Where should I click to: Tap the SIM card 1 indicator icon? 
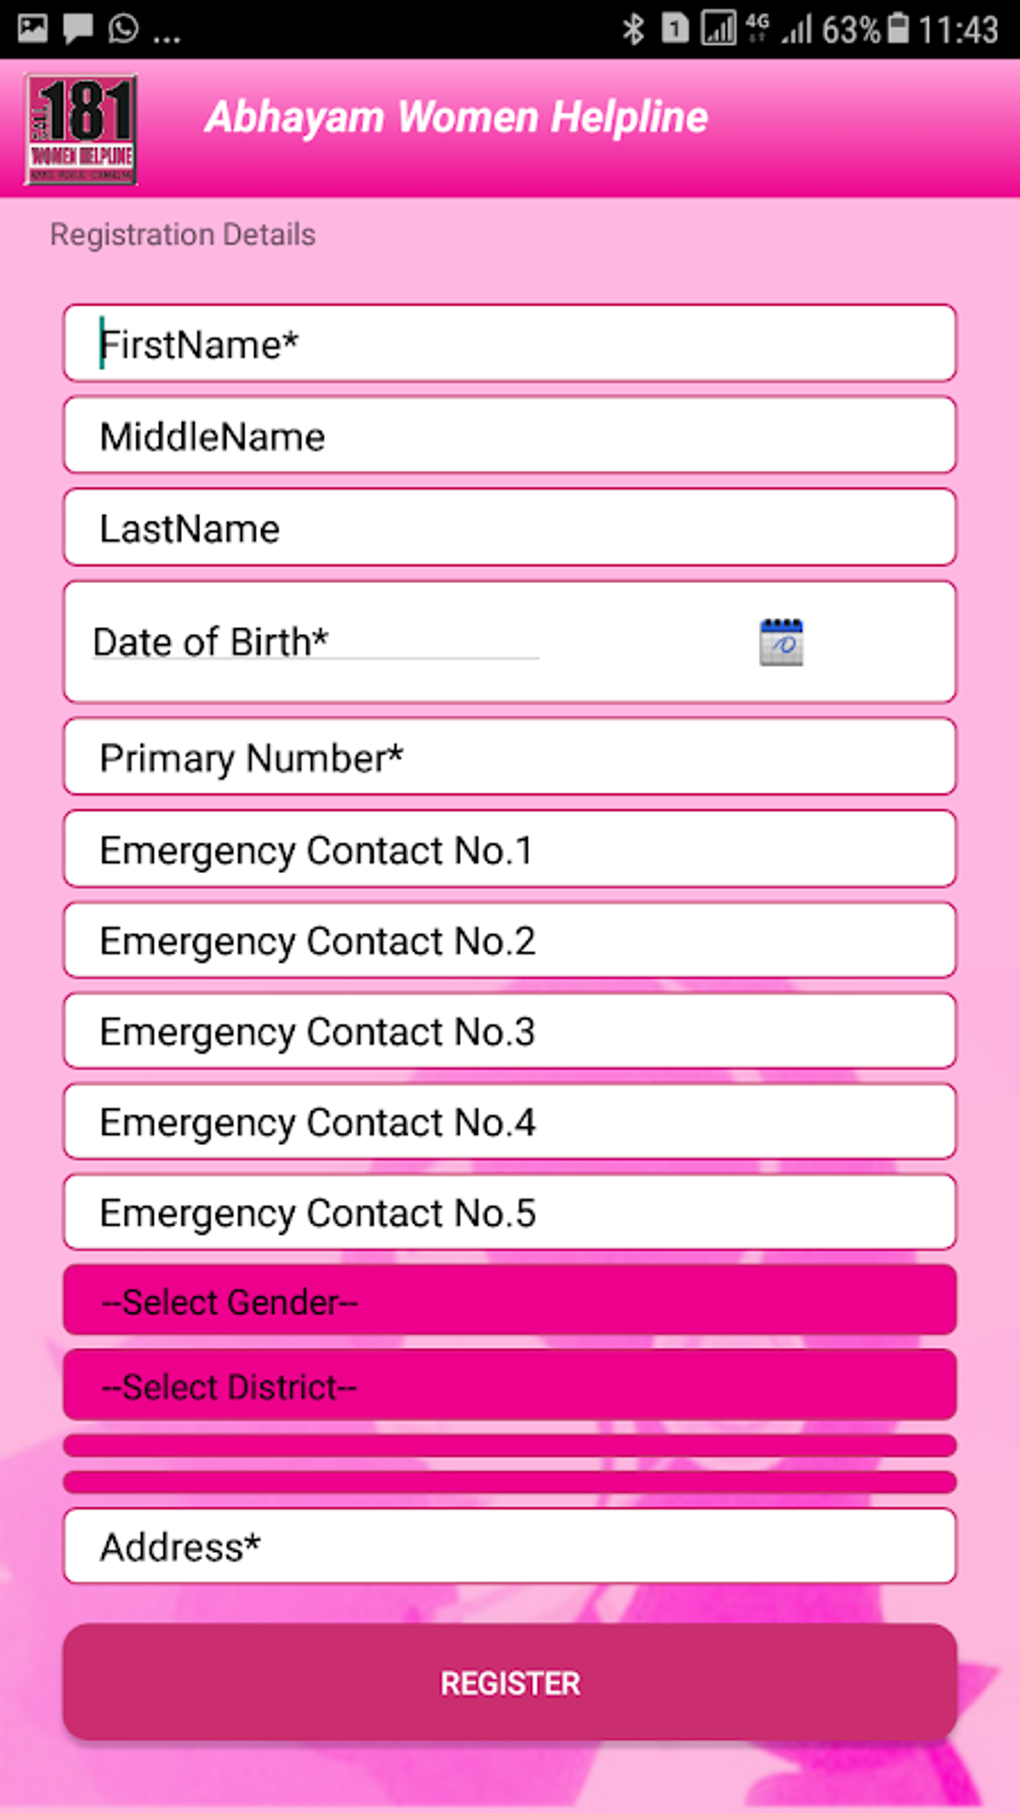pos(675,29)
